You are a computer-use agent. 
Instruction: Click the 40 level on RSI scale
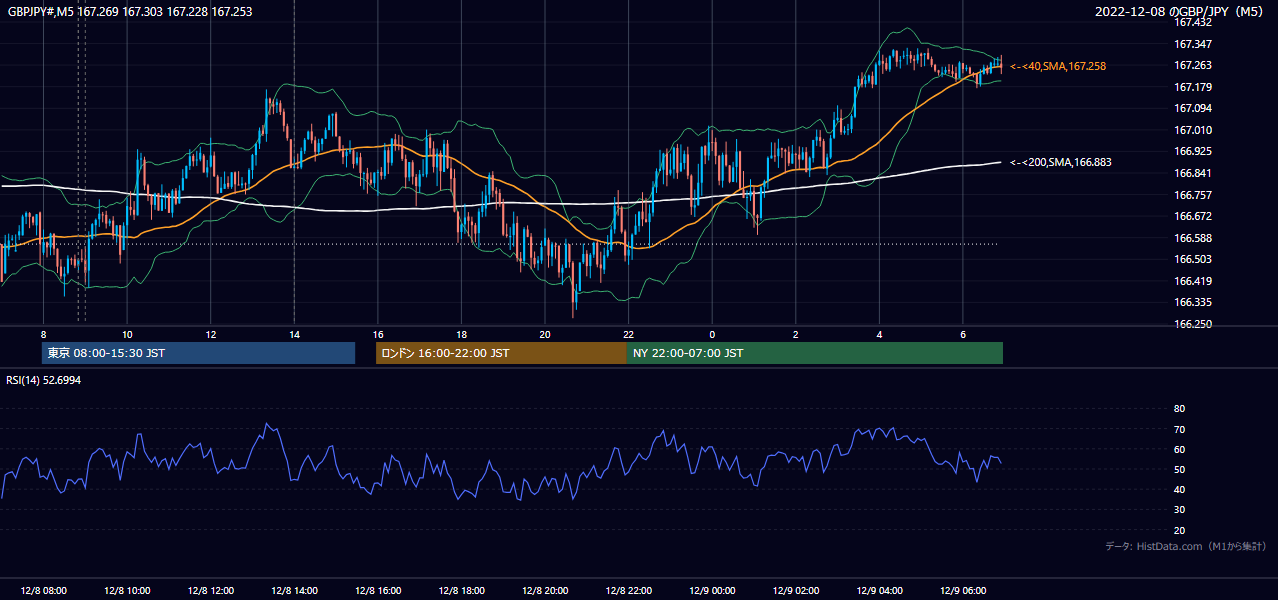coord(1179,489)
